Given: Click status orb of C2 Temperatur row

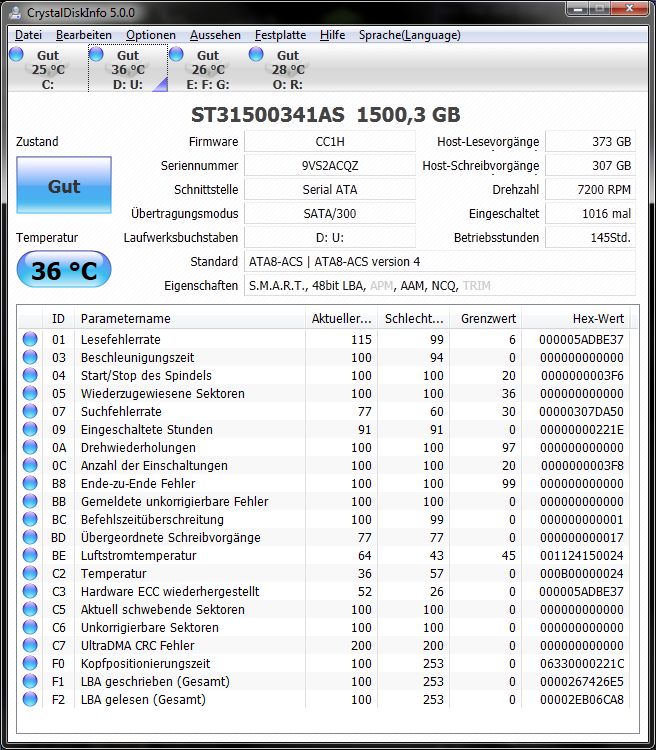Looking at the screenshot, I should 30,574.
